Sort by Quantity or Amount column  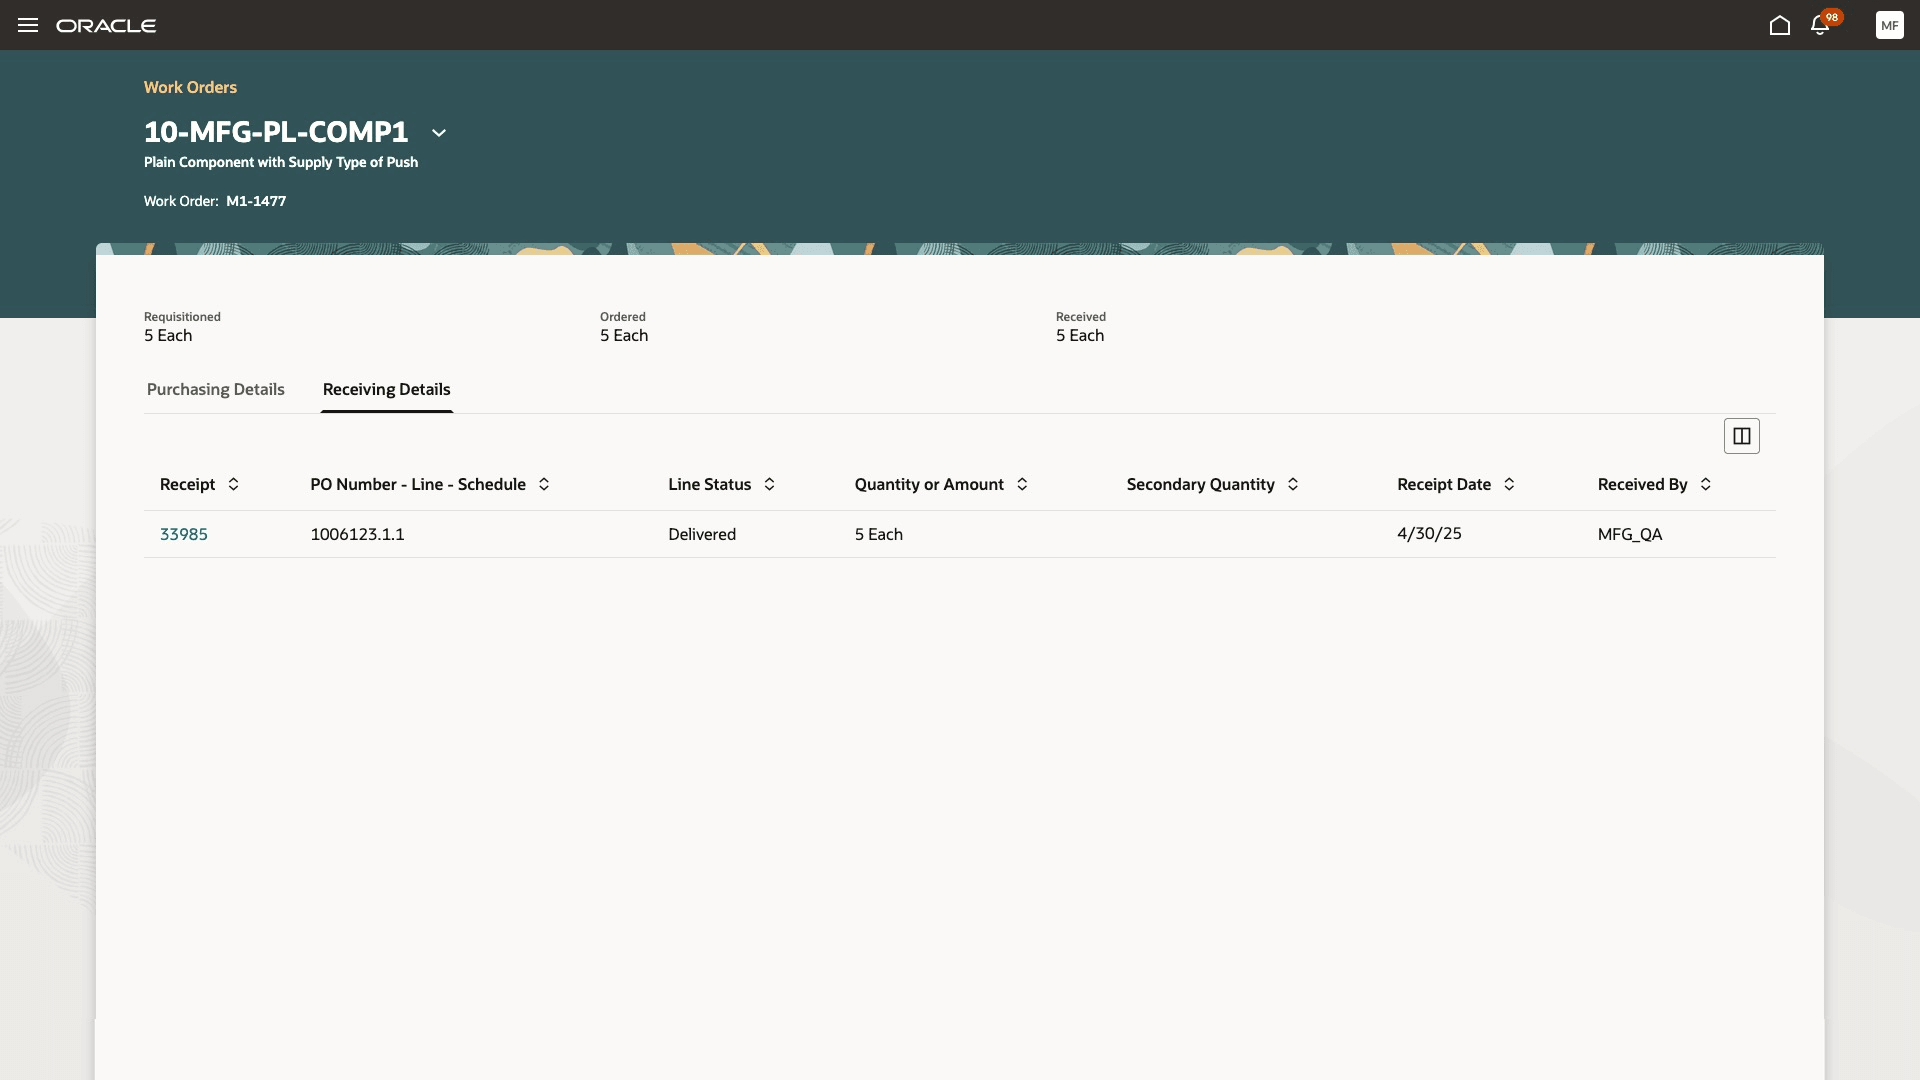(1022, 484)
